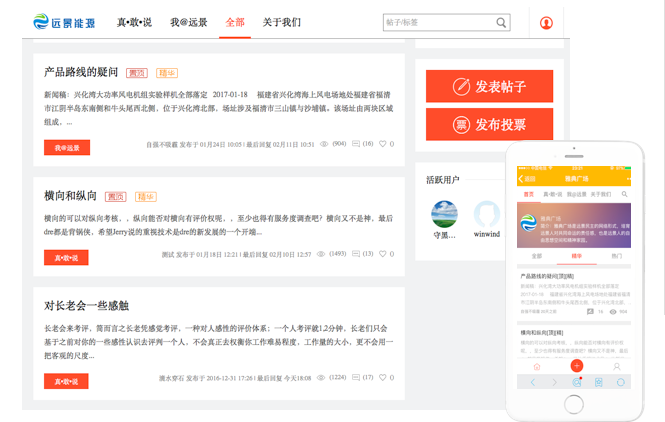This screenshot has height=422, width=665.
Task: Open the active user avatar winwind
Action: pos(486,214)
